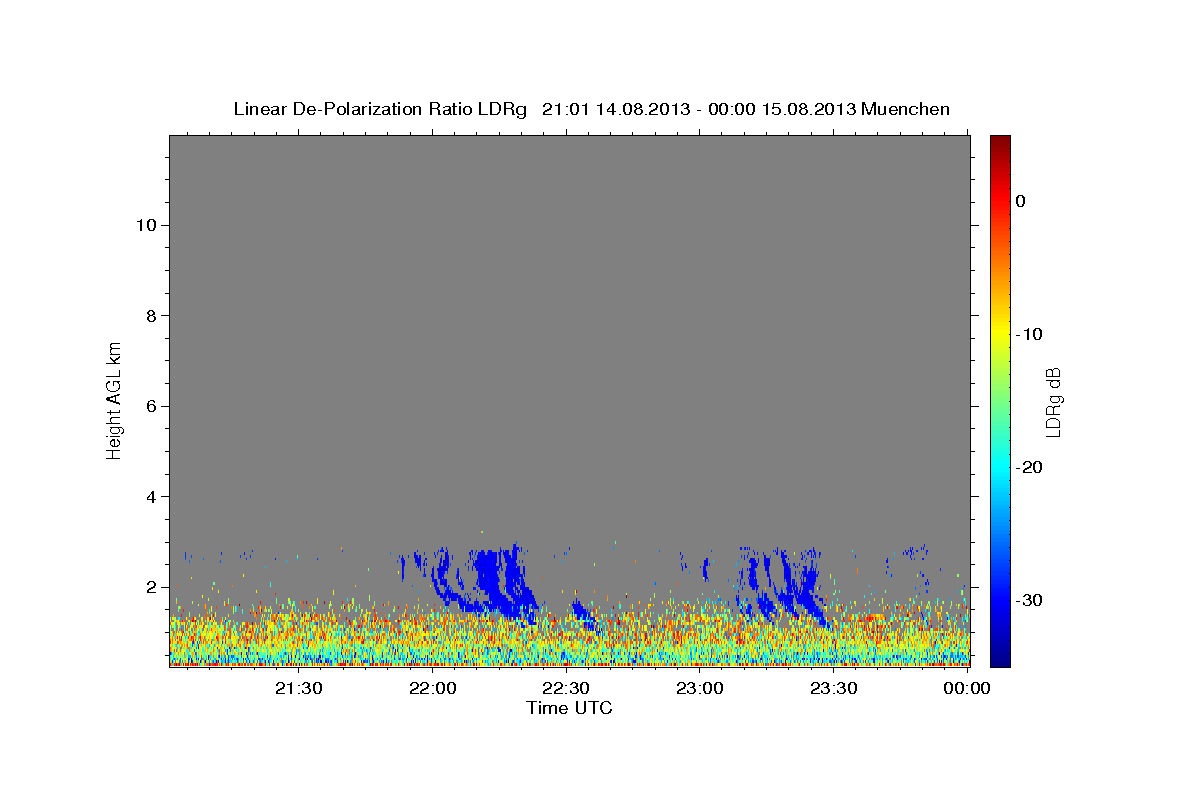1200x800 pixels.
Task: Click the dark red top of colorbar
Action: coord(1000,143)
